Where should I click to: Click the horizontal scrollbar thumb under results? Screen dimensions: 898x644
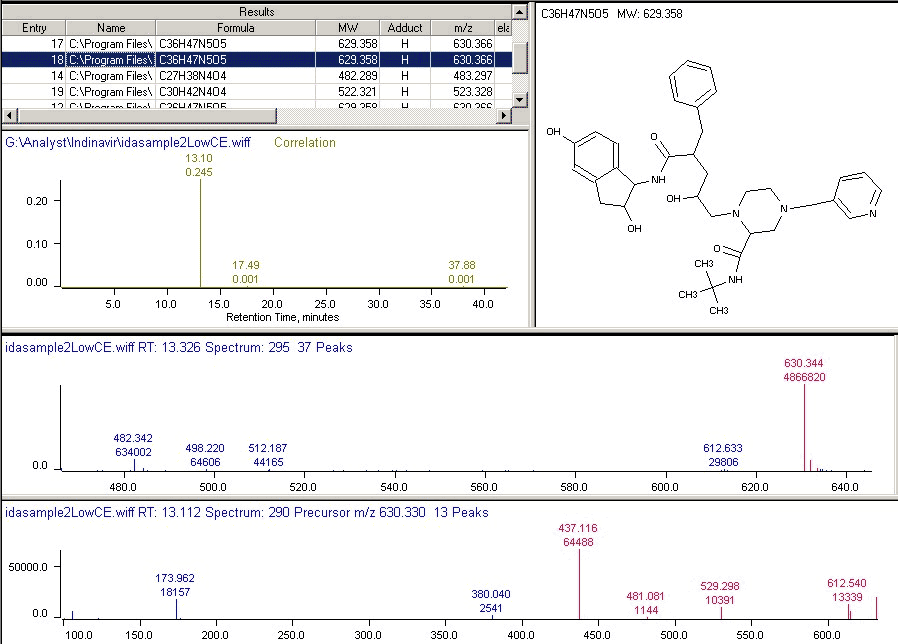pos(147,116)
